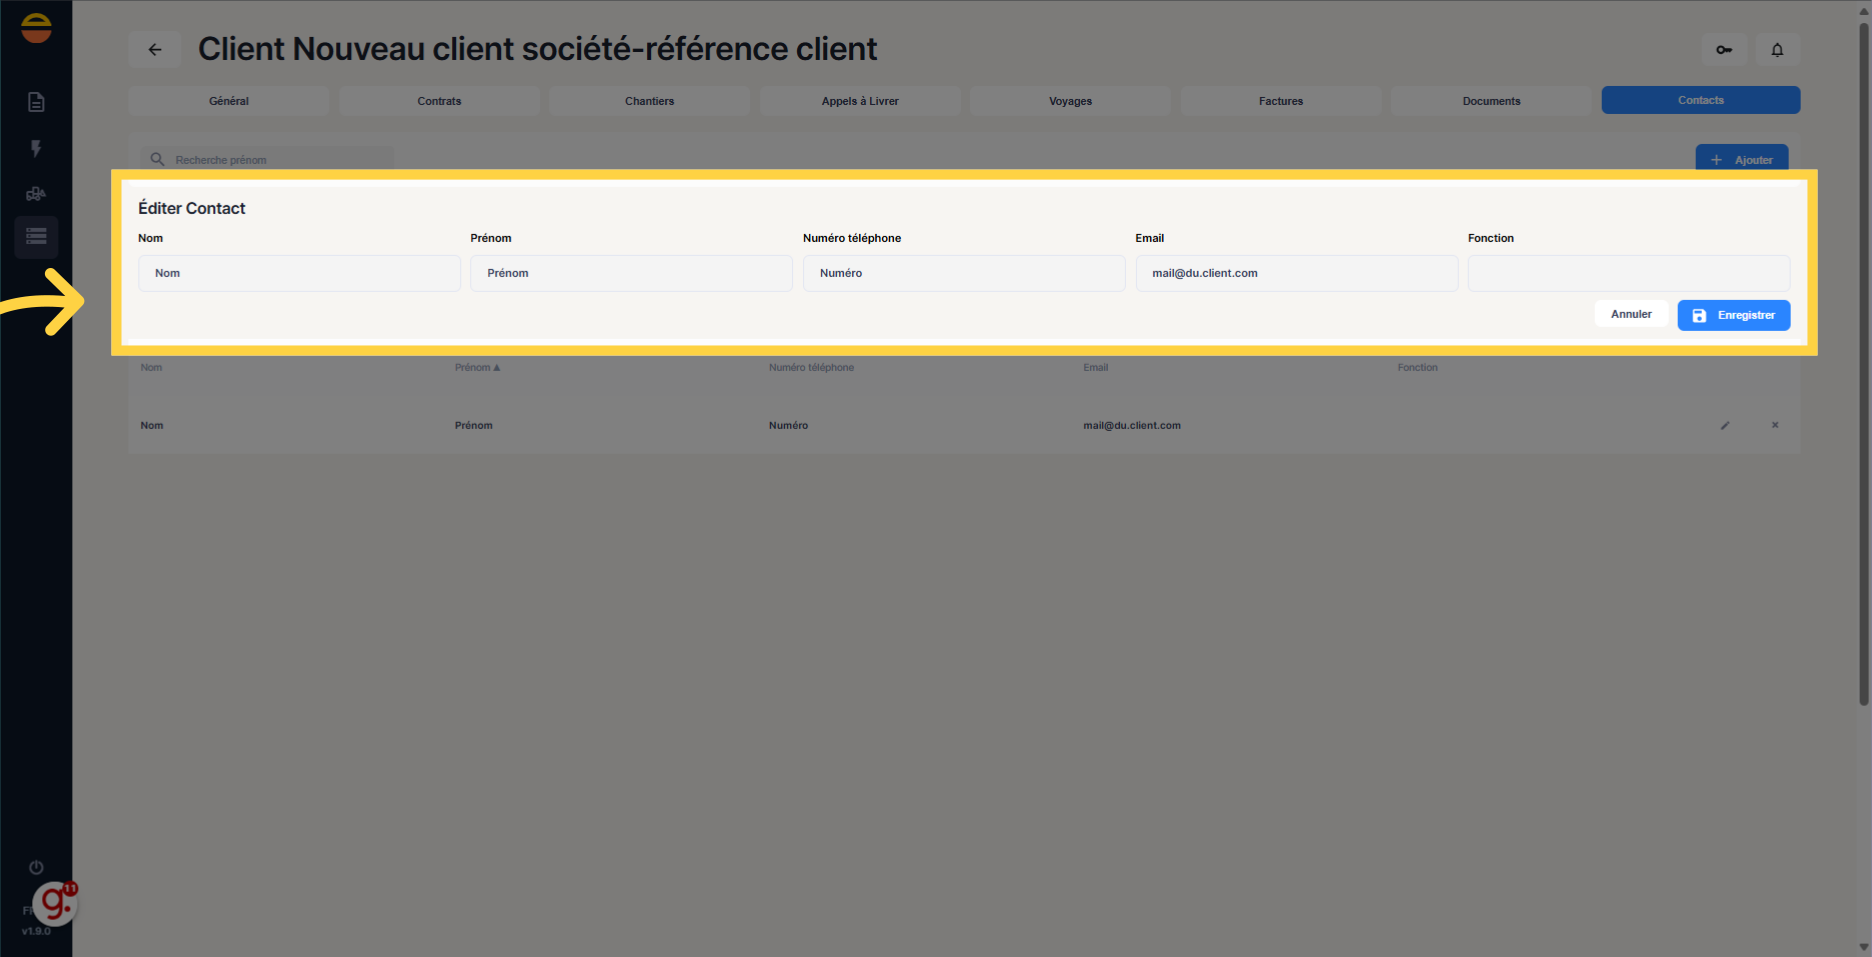Click the magnifier icon in the search bar
The image size is (1872, 957).
point(158,159)
